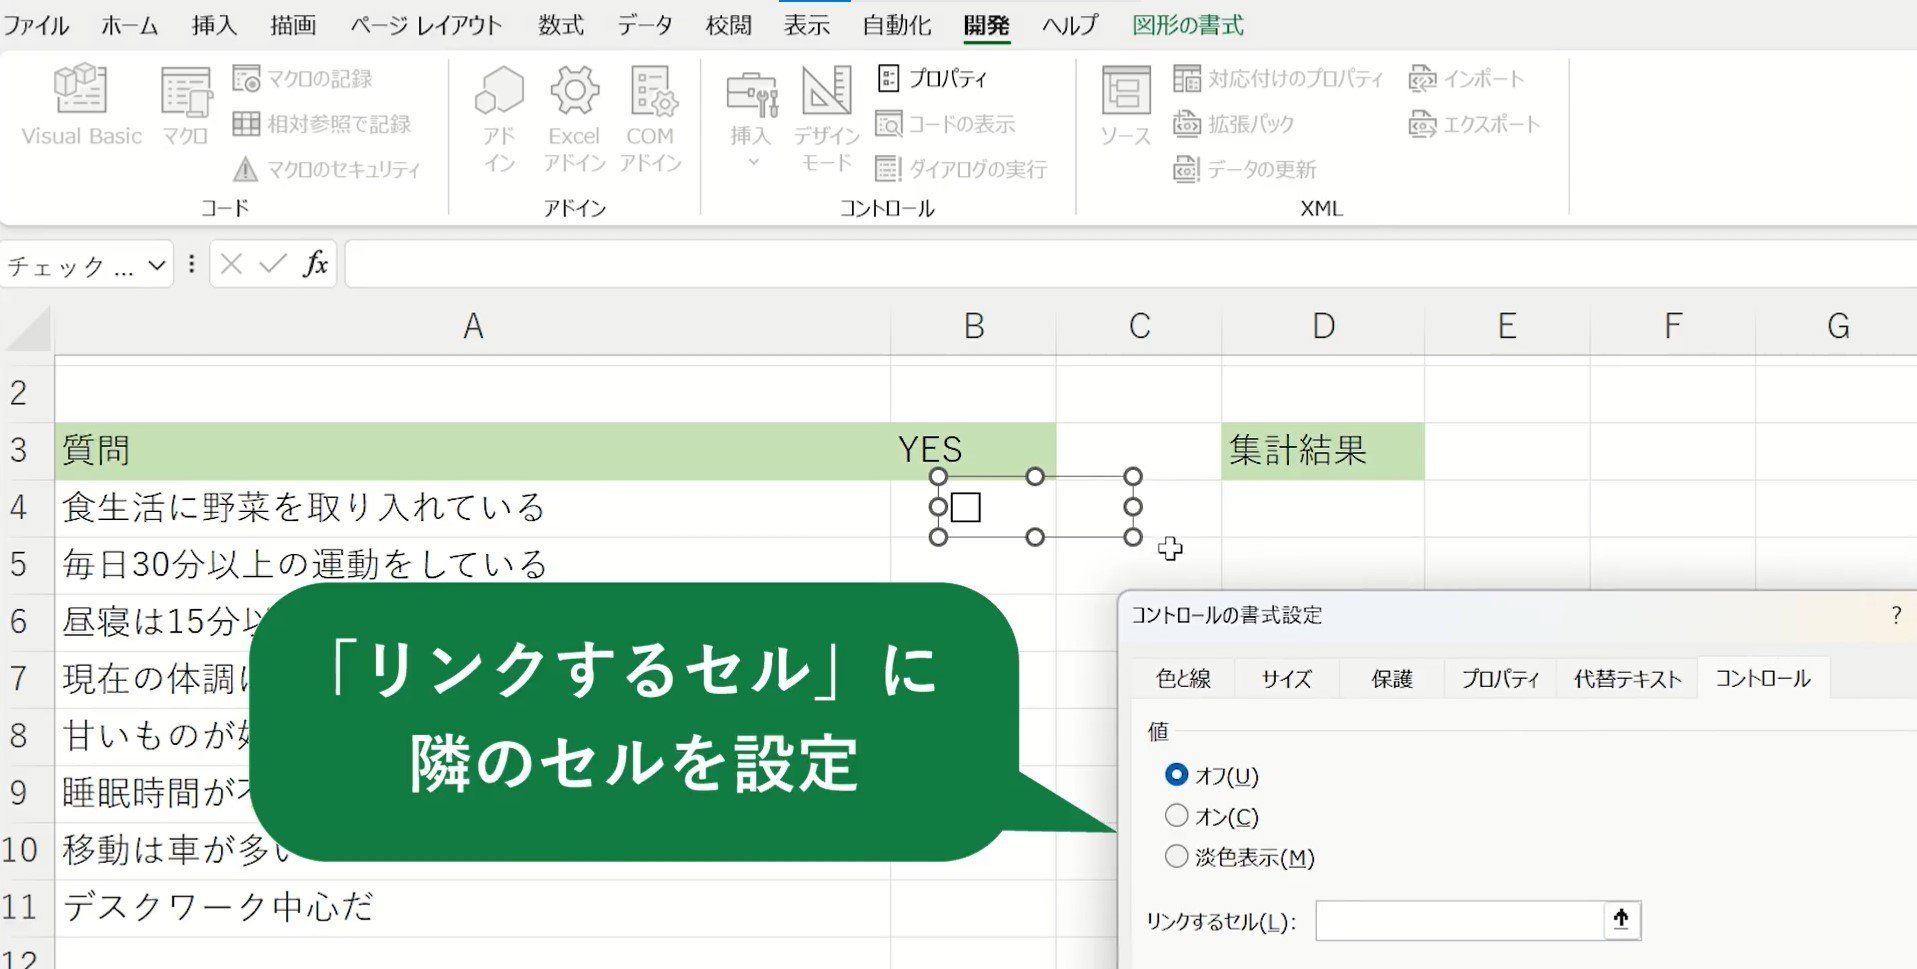
Task: Open プロパティ tab in dialog
Action: tap(1500, 679)
